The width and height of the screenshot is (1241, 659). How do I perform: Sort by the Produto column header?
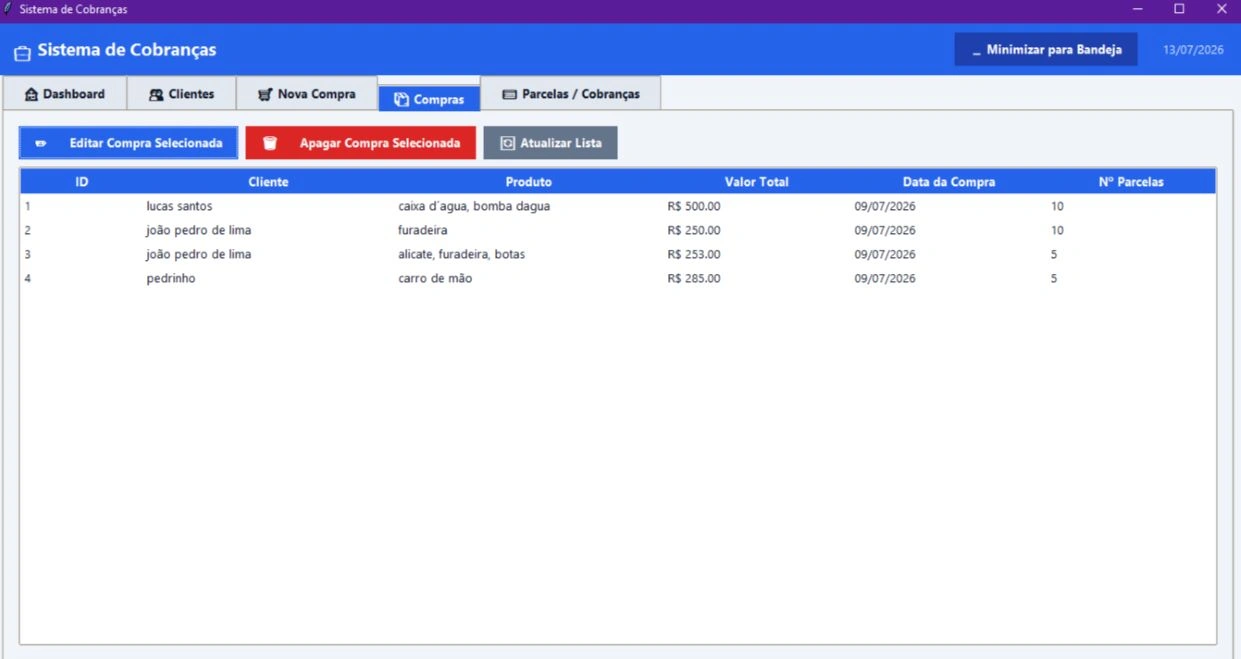[529, 182]
